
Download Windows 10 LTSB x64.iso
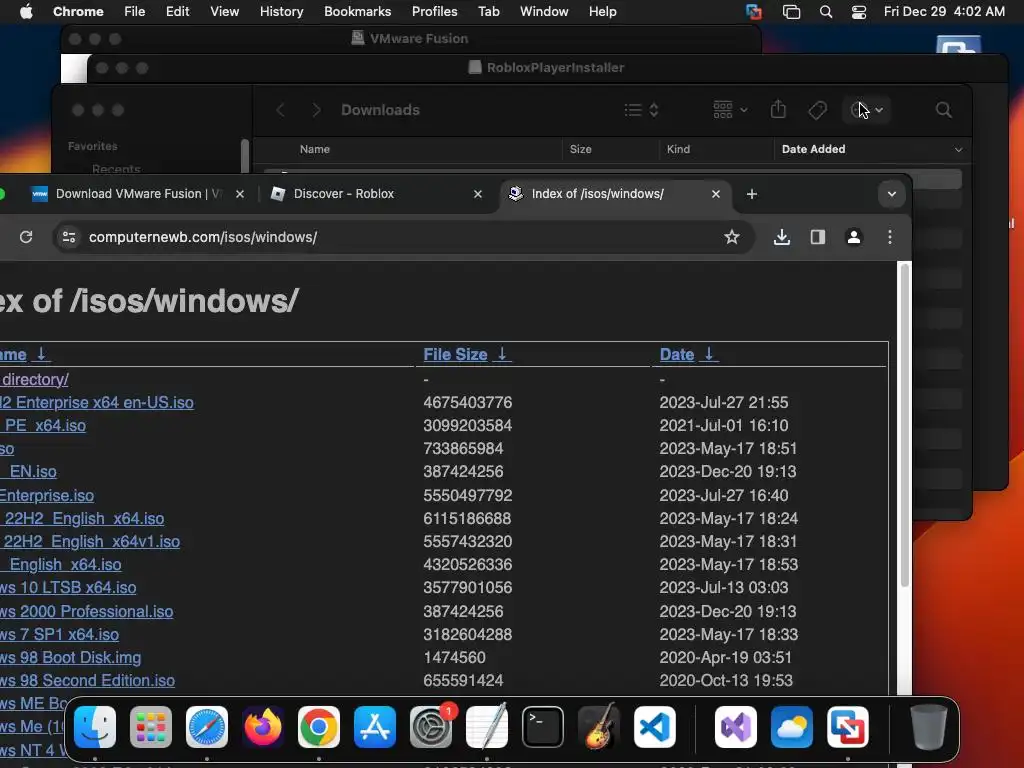pyautogui.click(x=68, y=588)
